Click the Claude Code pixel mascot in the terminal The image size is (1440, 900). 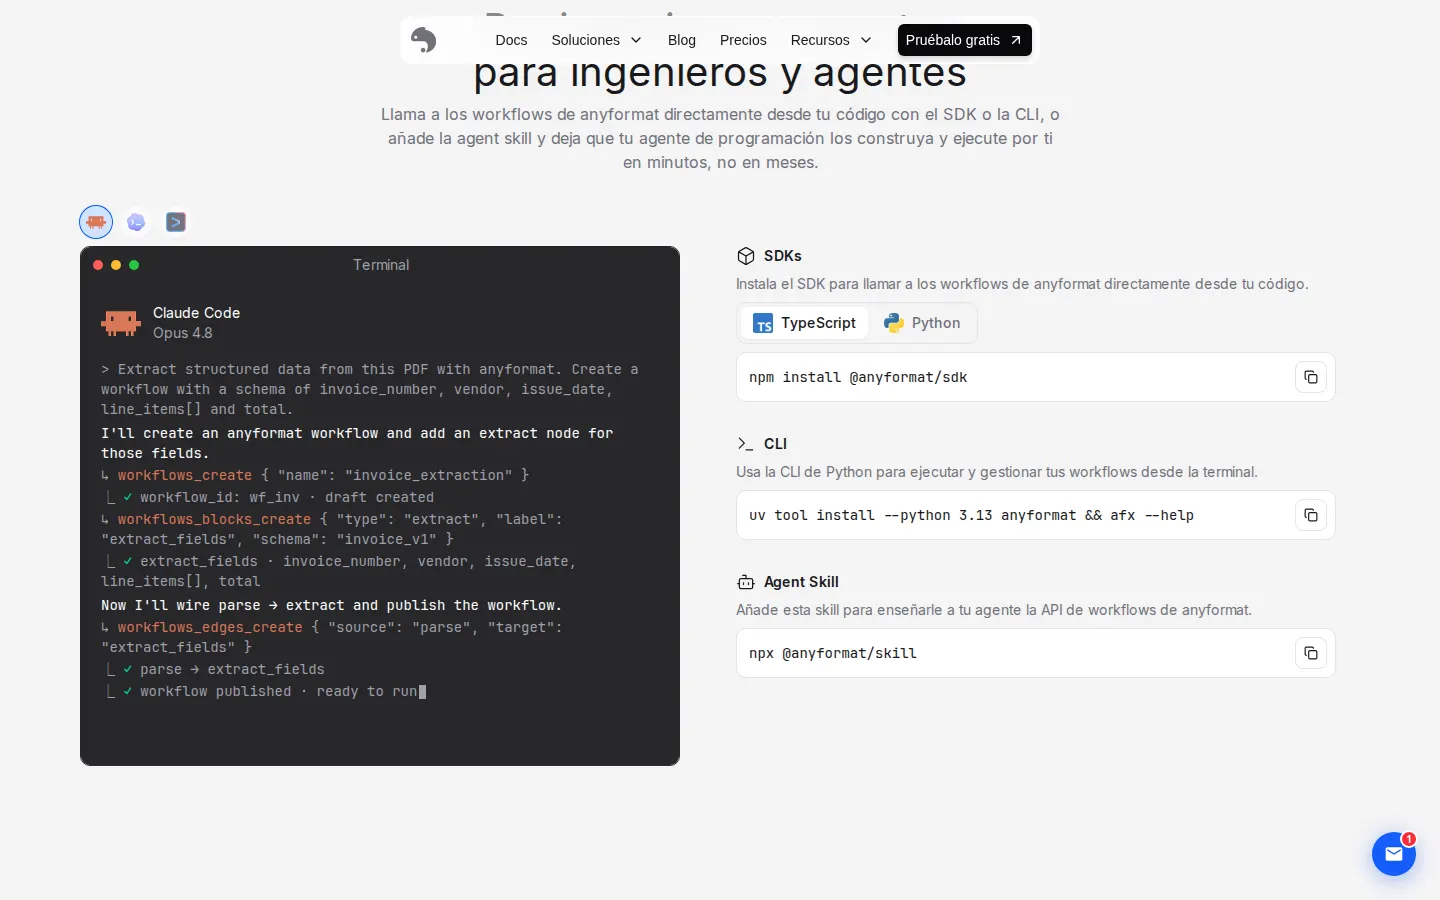[x=121, y=322]
